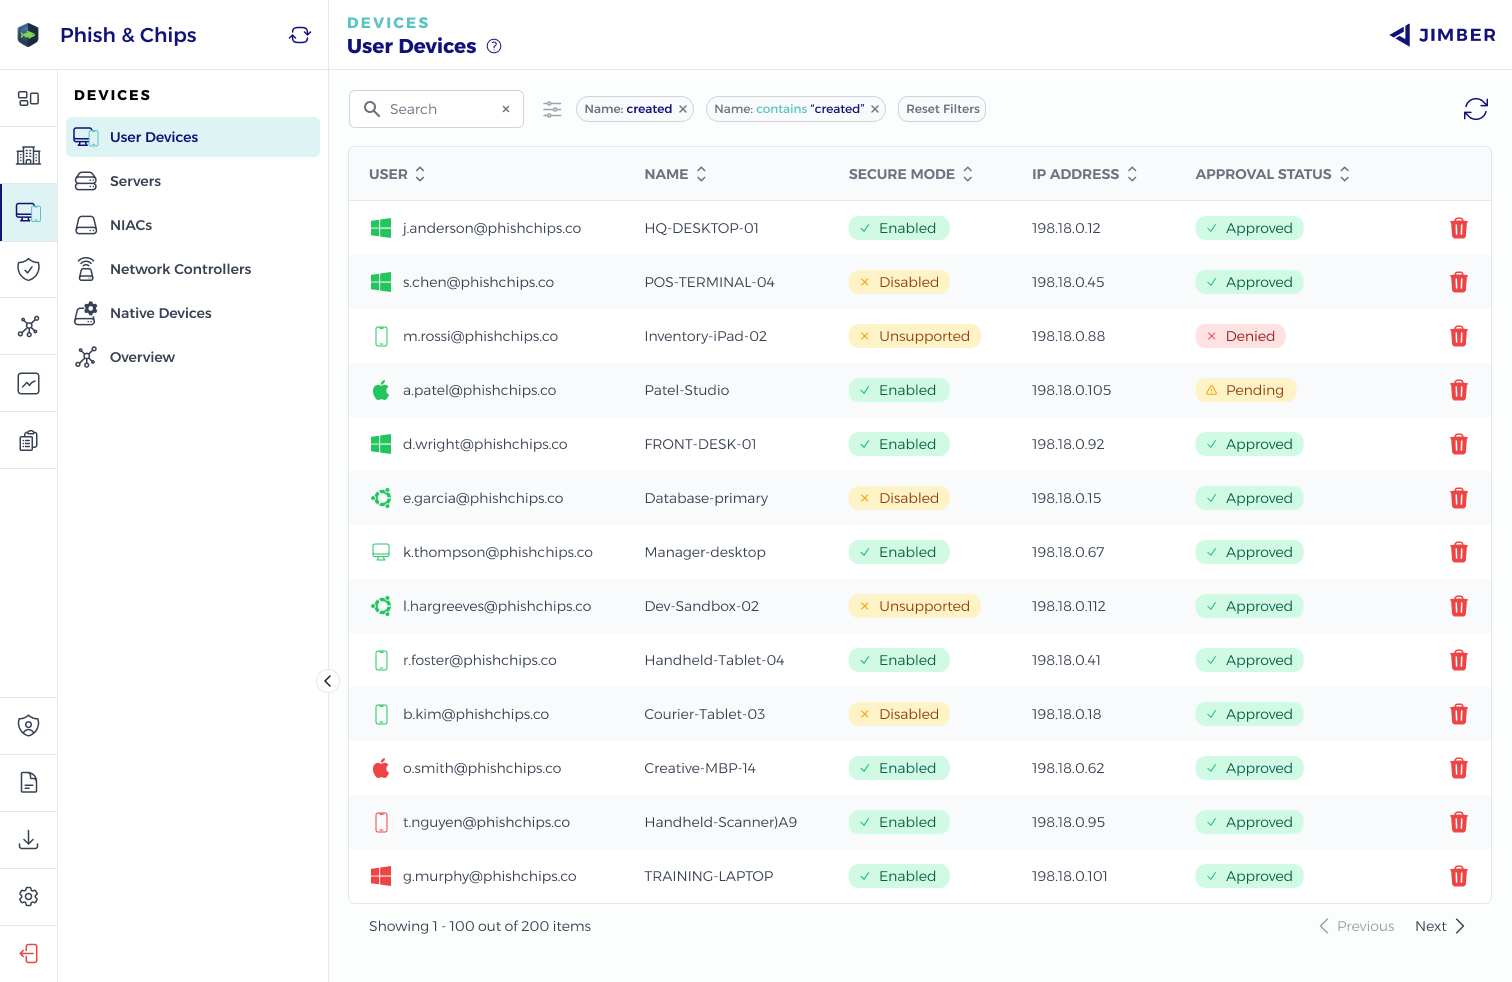Screen dimensions: 1512x982
Task: Delete the Patel-Studio device
Action: click(1459, 390)
